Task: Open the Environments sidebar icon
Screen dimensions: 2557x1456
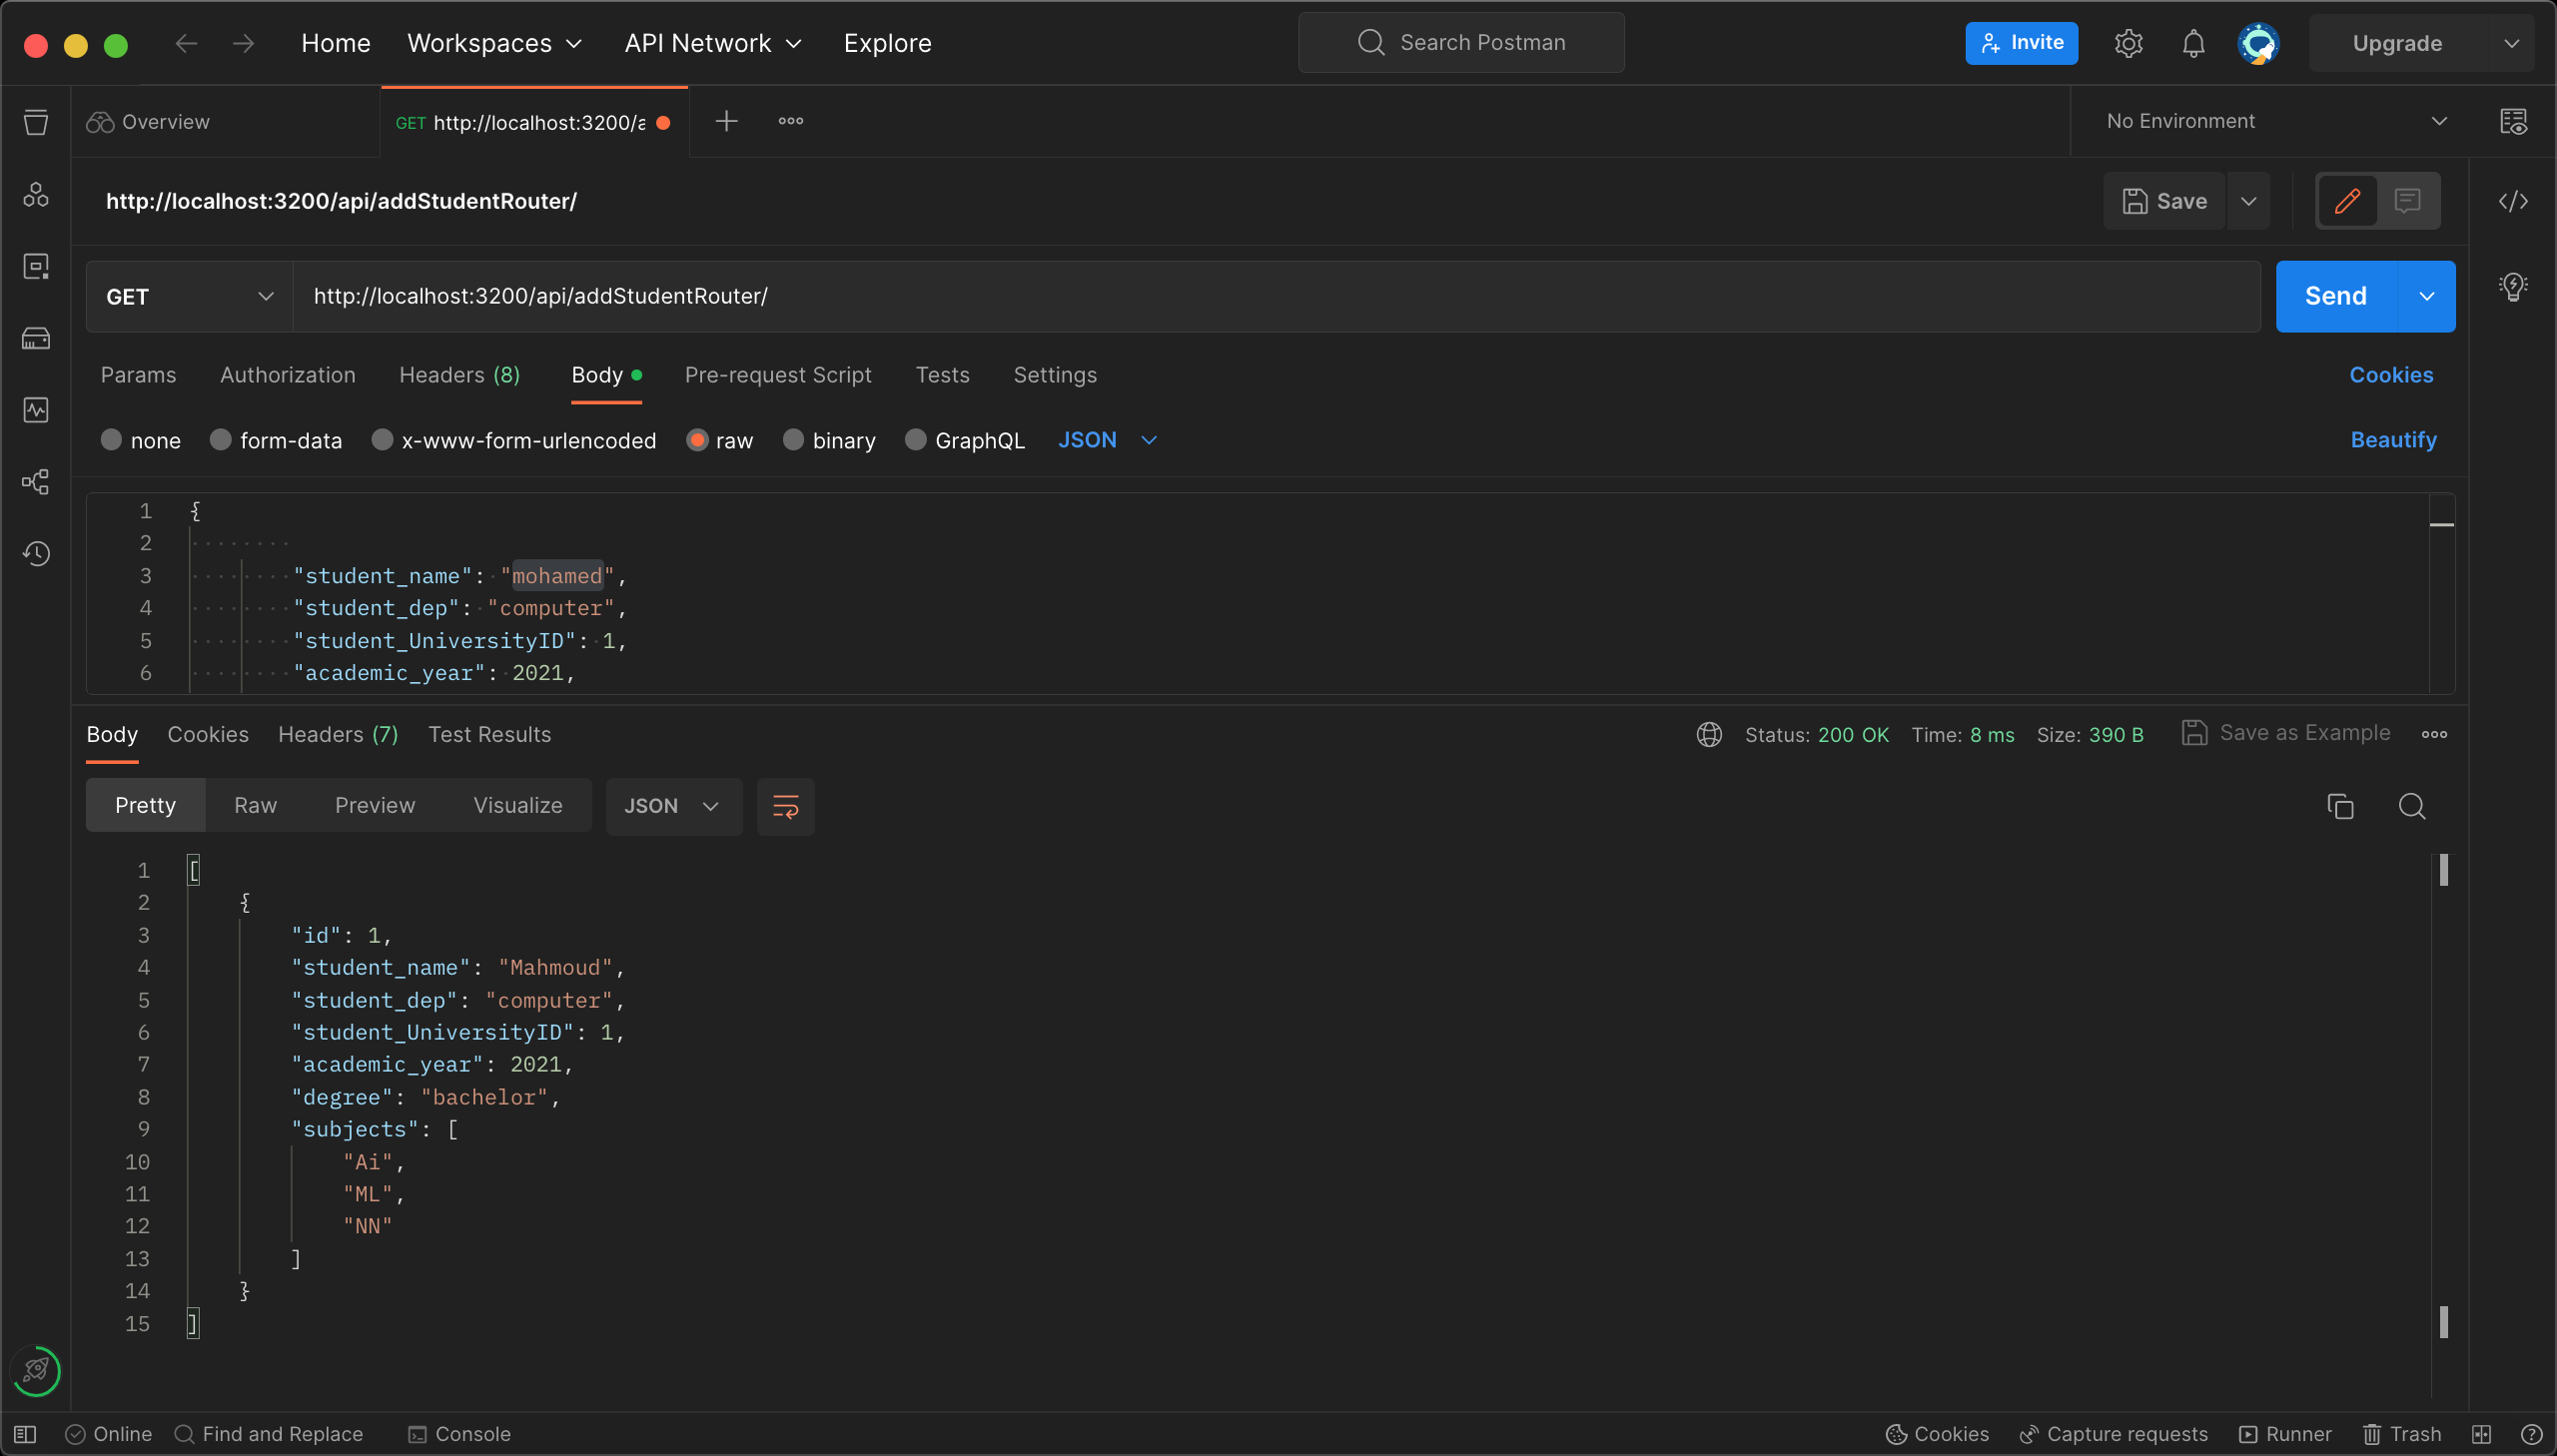Action: [36, 266]
